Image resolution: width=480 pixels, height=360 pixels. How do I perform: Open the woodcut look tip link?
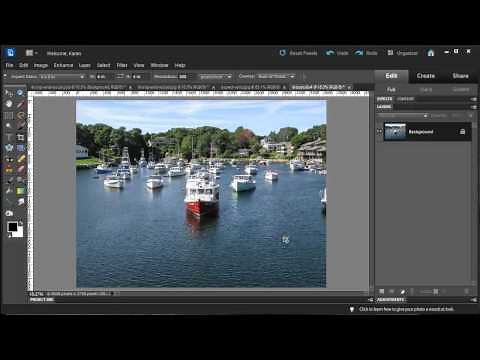(x=406, y=309)
